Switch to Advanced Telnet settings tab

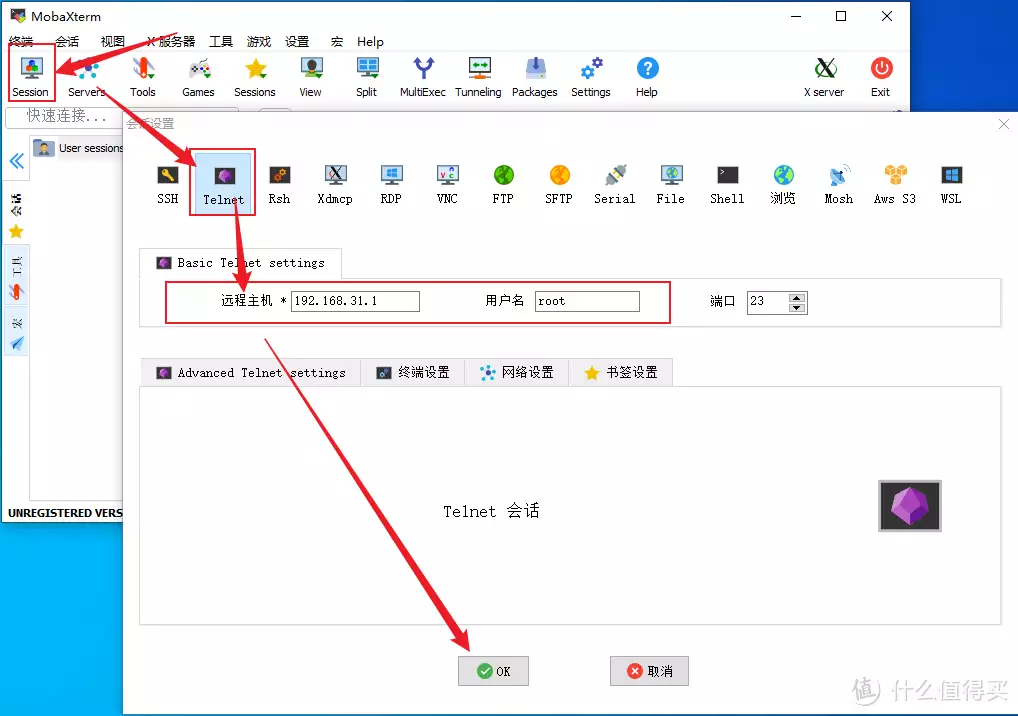(251, 373)
